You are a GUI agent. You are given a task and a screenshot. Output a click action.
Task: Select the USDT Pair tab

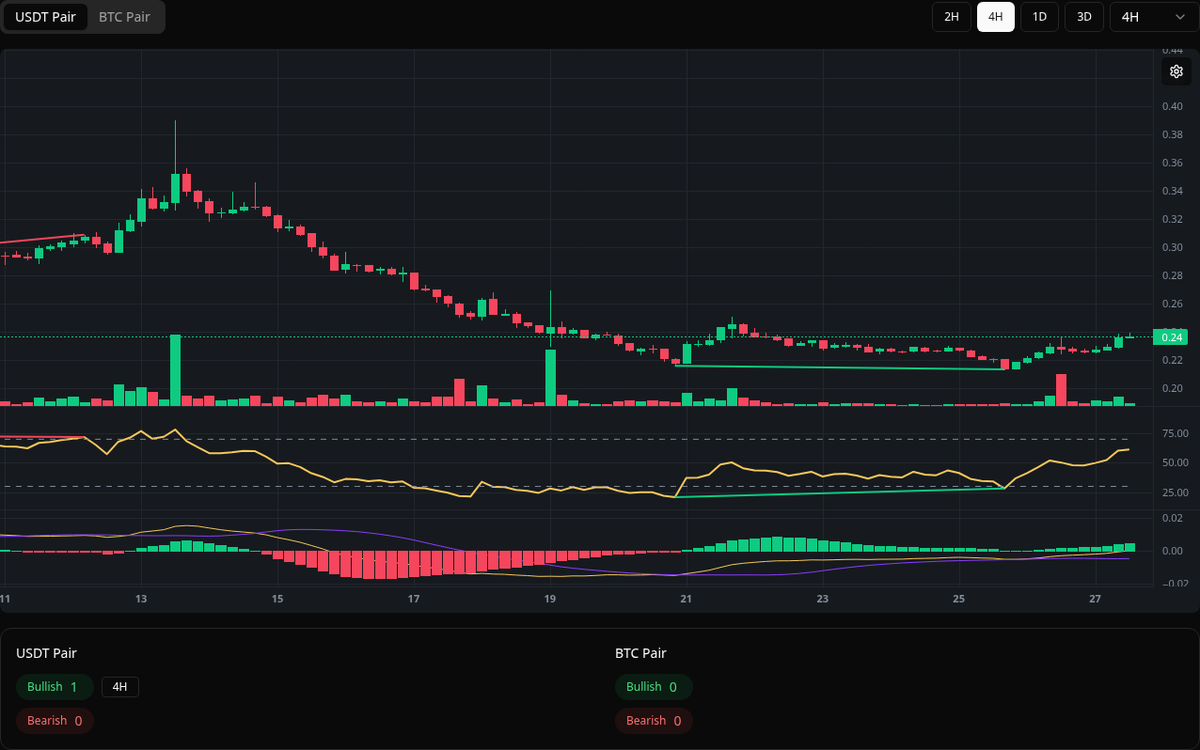45,17
